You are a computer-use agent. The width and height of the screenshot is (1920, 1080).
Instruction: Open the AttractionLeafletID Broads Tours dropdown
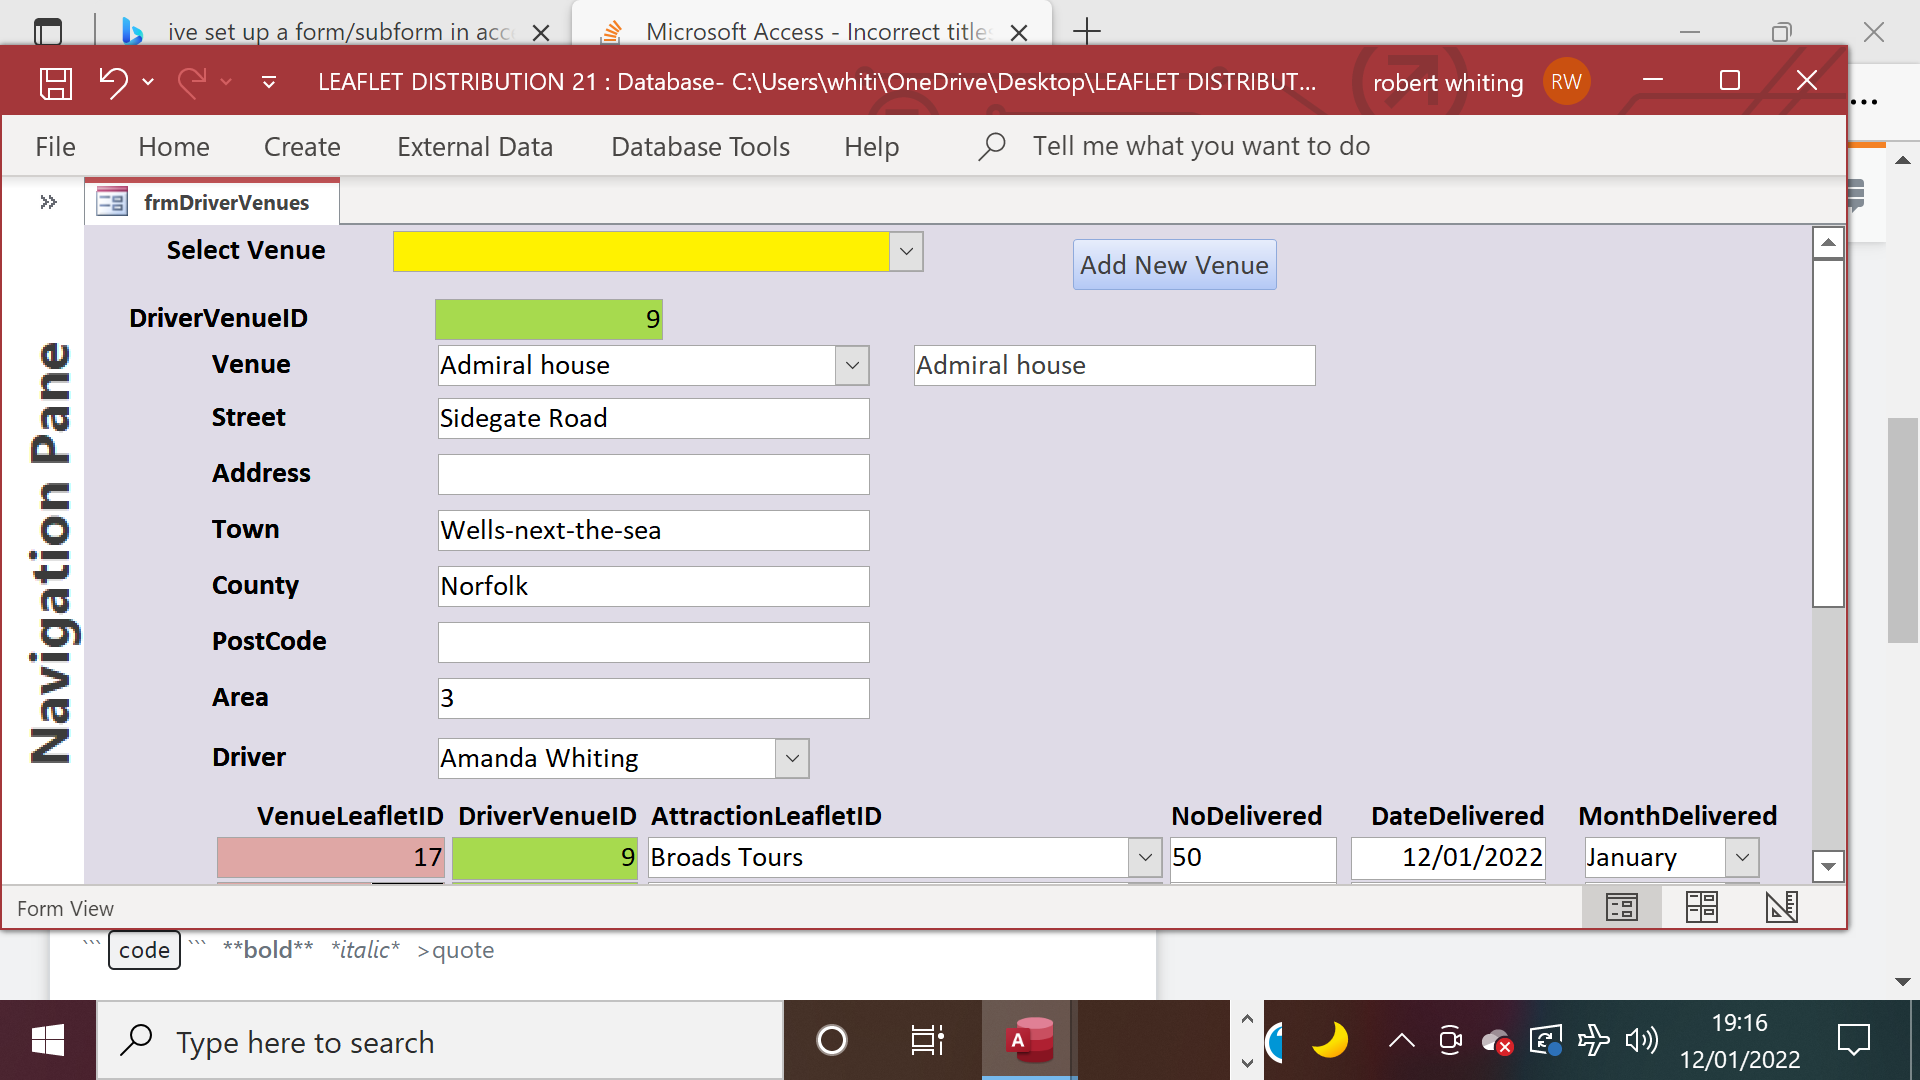[x=1145, y=858]
